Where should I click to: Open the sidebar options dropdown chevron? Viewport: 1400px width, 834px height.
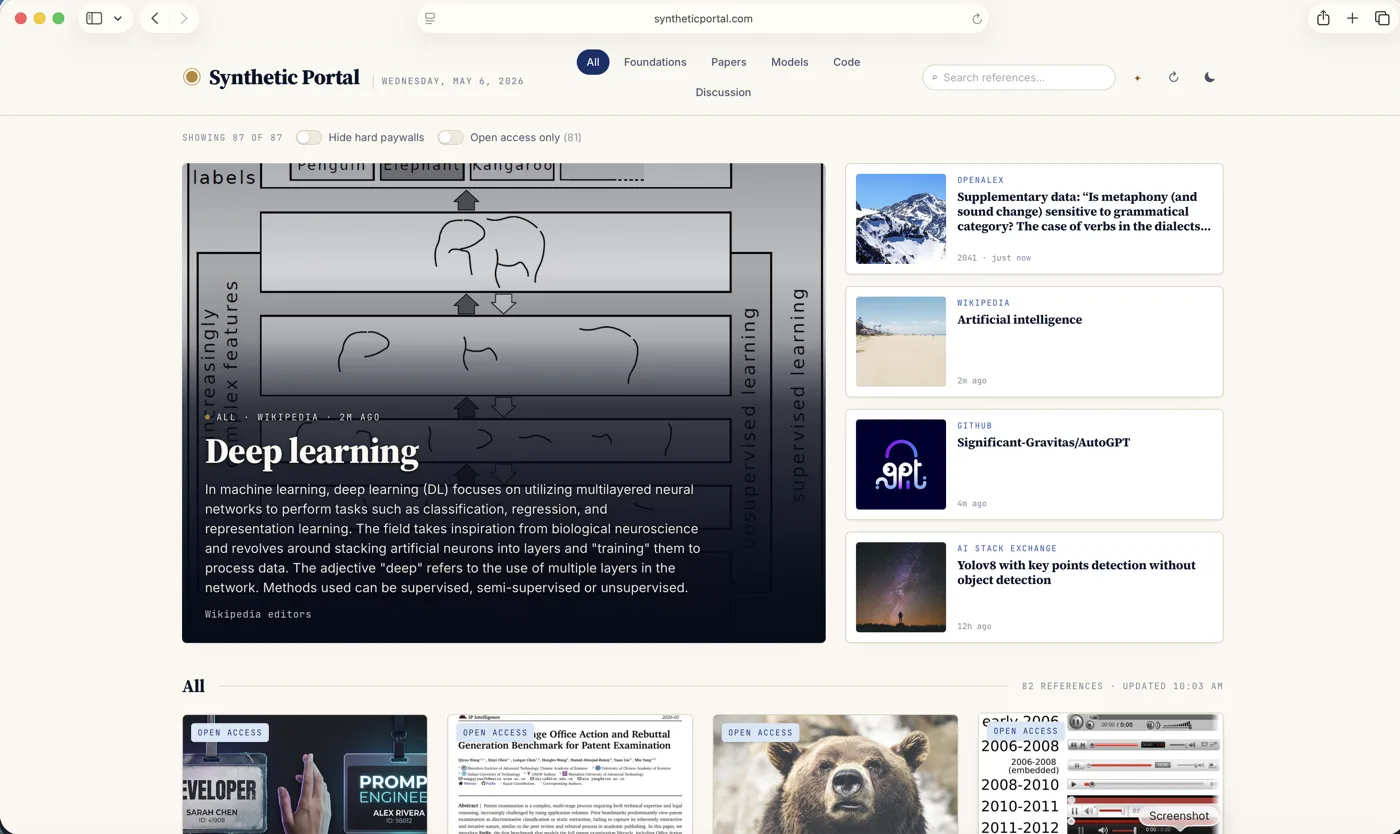point(118,18)
